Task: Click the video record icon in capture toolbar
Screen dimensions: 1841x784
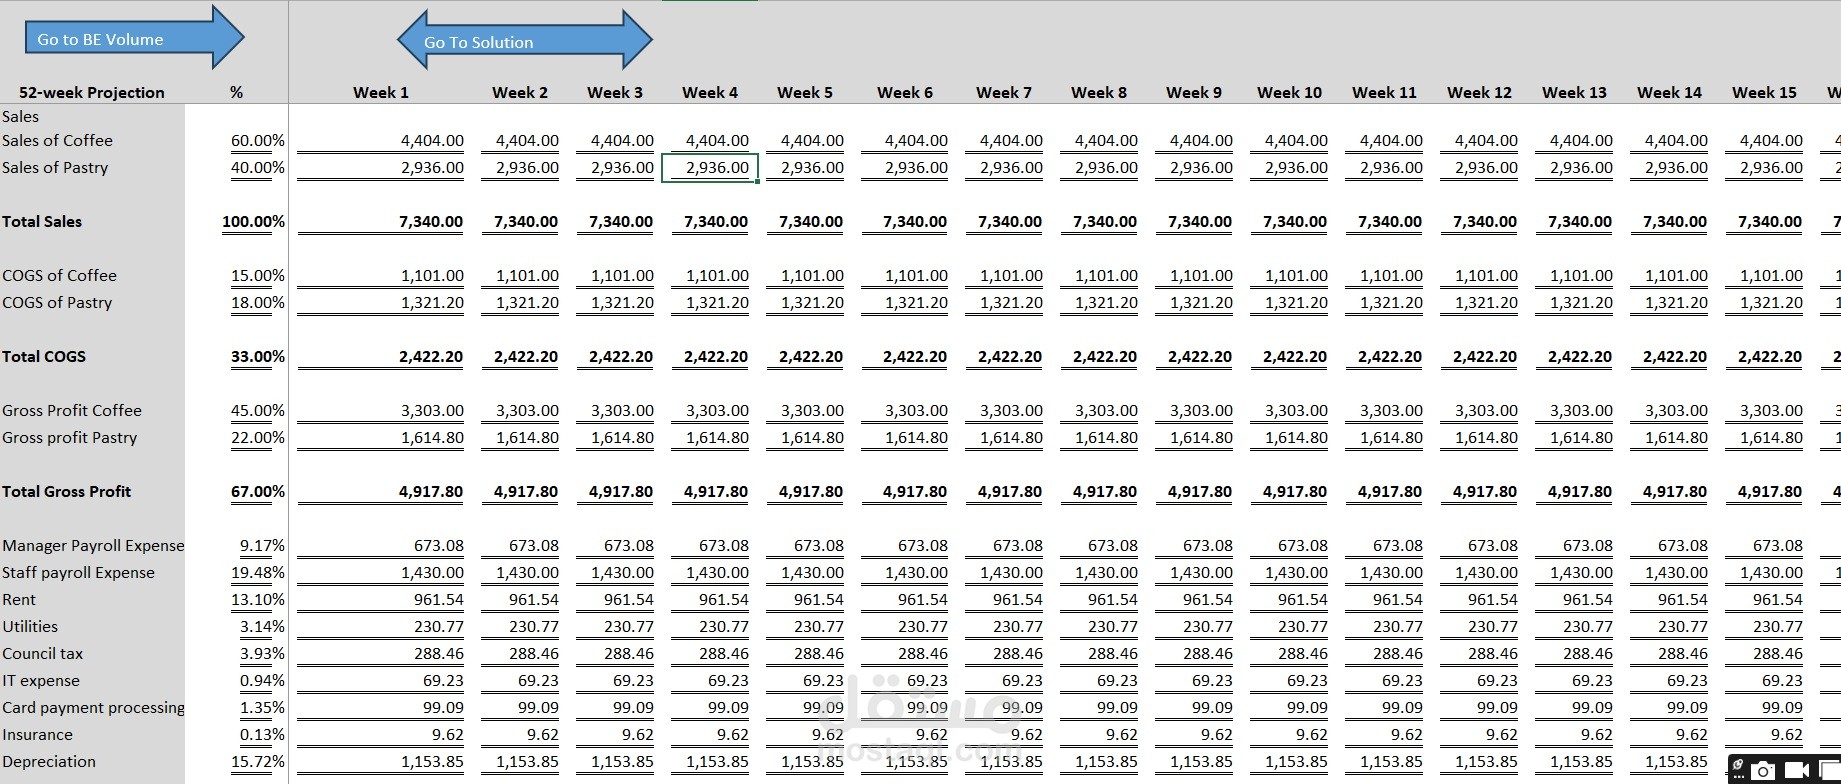Action: (1797, 770)
